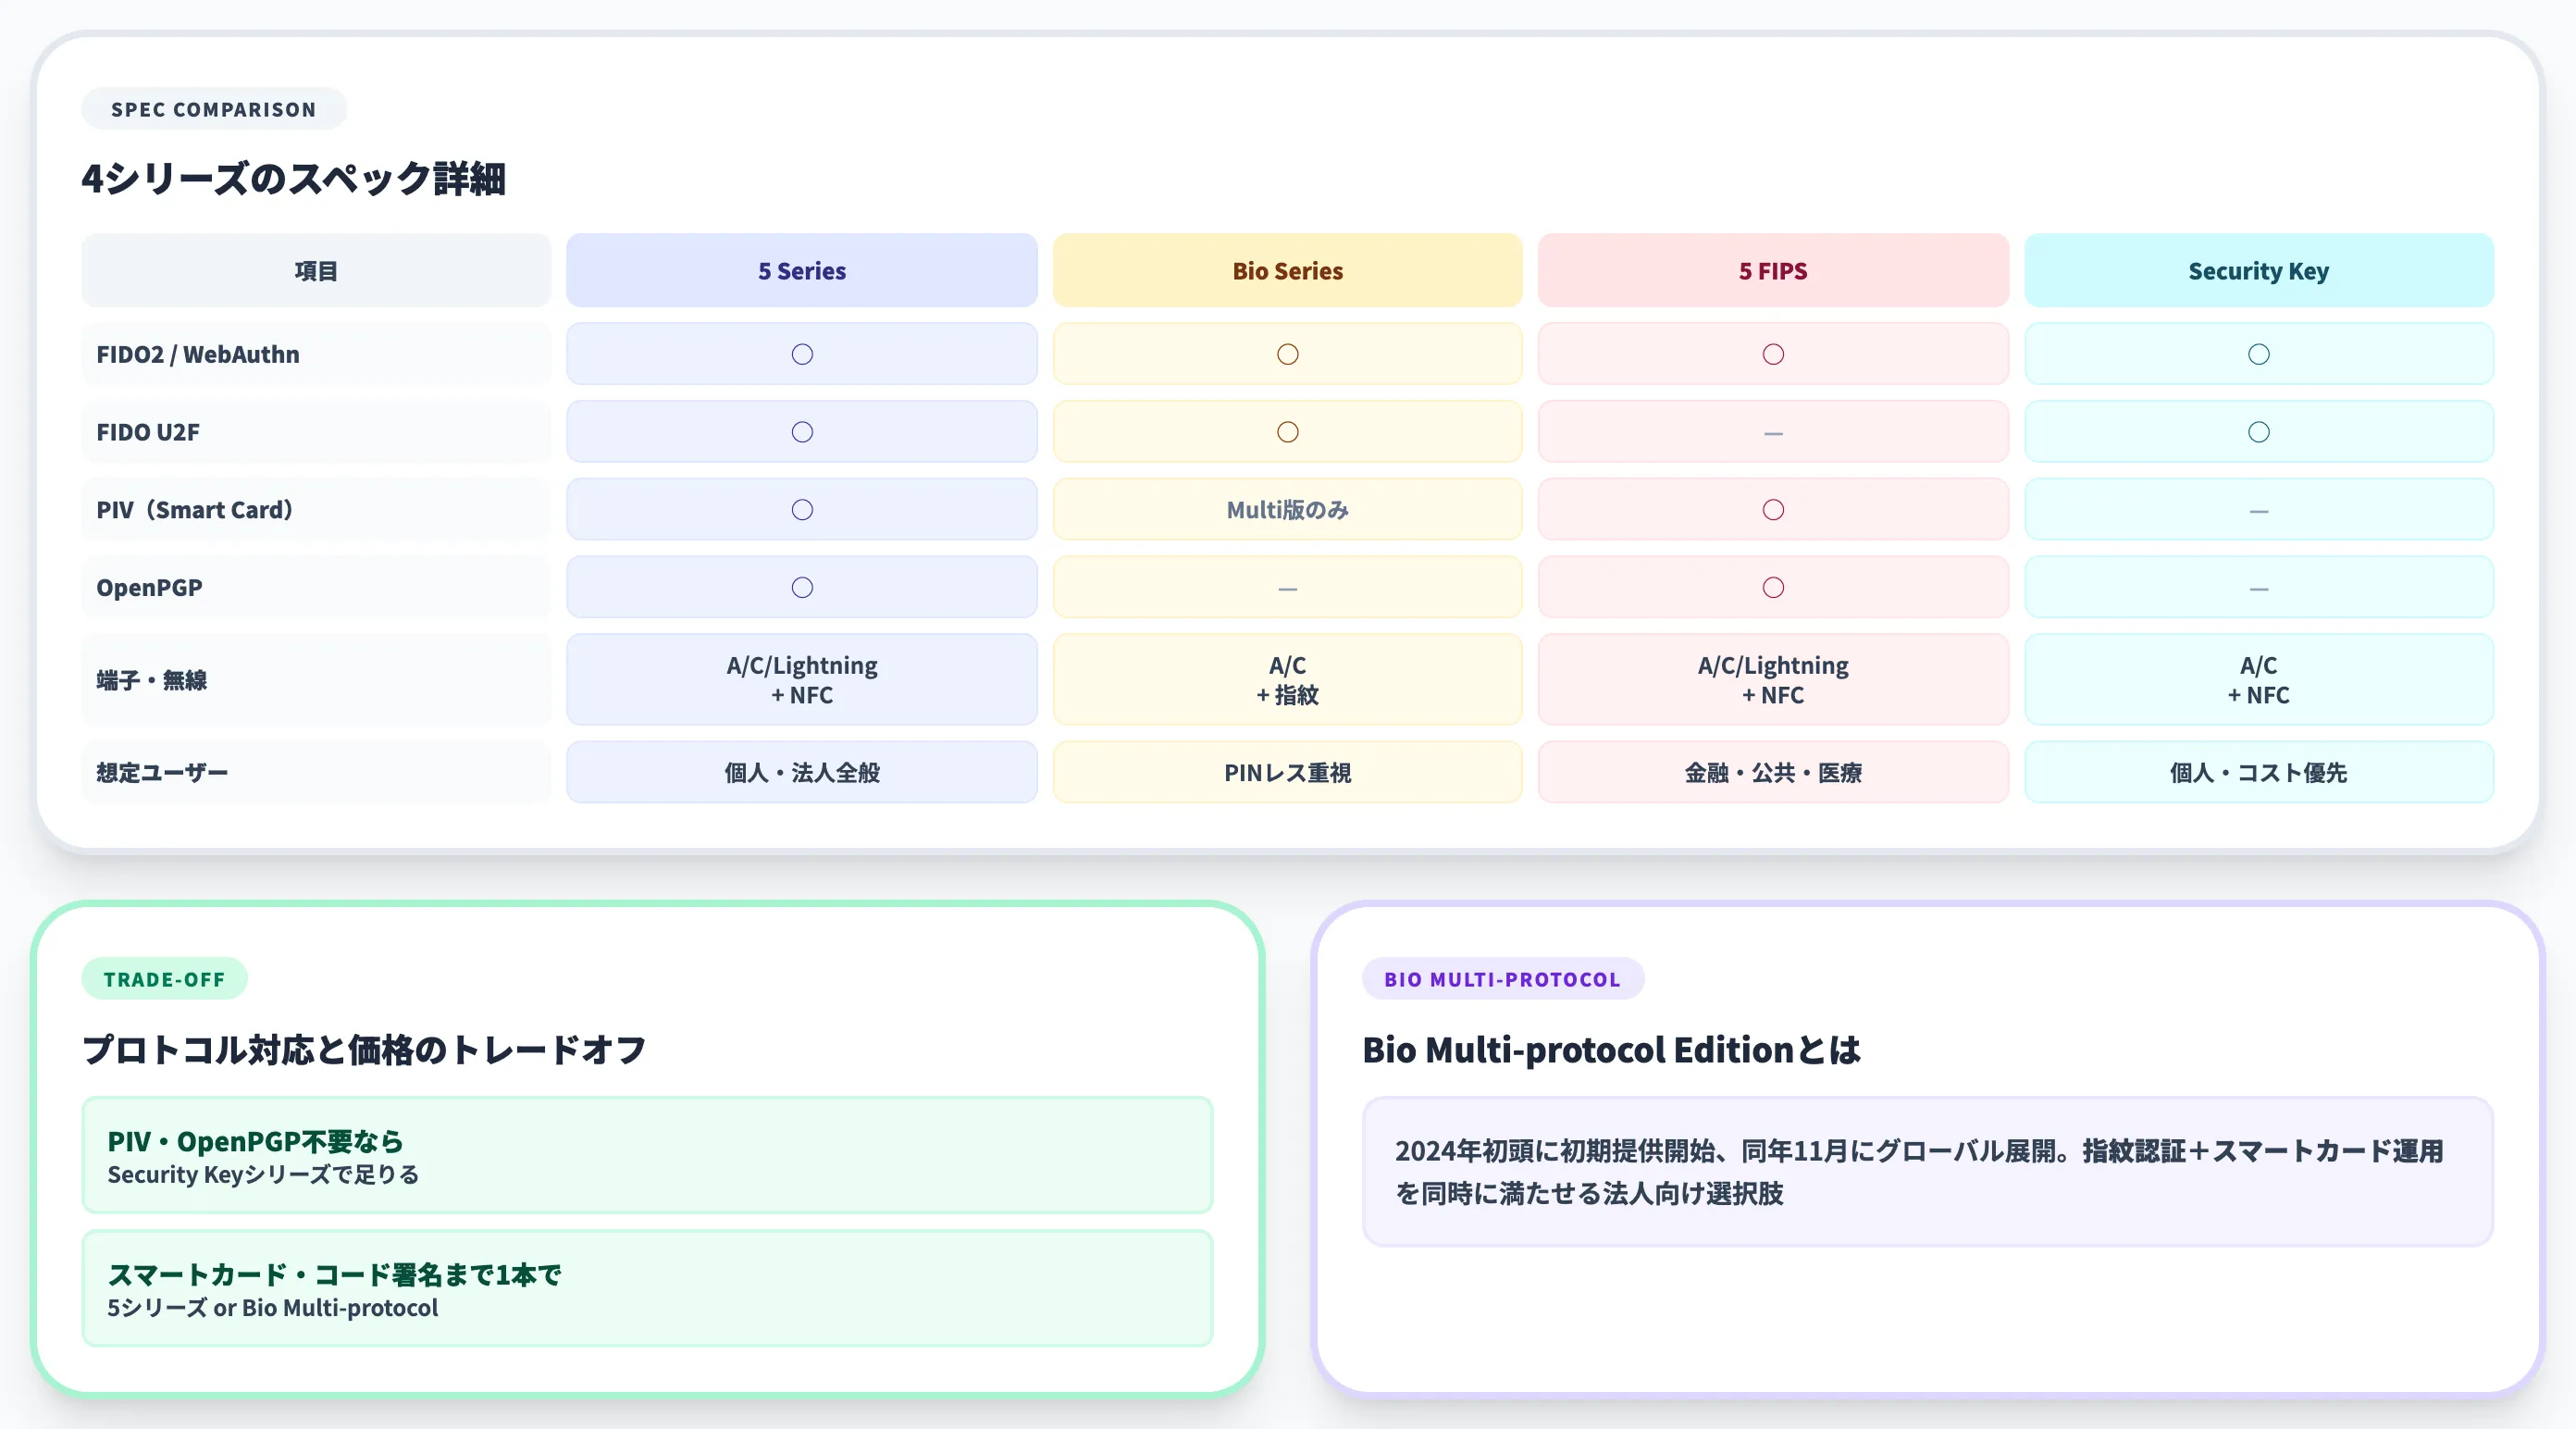Click the 個人・法人全般 cell
2576x1429 pixels.
pyautogui.click(x=802, y=772)
